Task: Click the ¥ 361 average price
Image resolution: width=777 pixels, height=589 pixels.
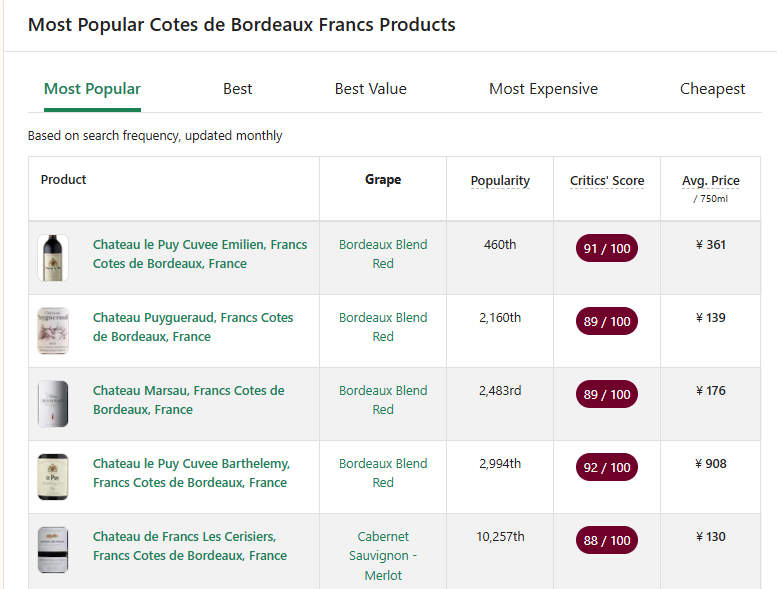Action: tap(711, 245)
